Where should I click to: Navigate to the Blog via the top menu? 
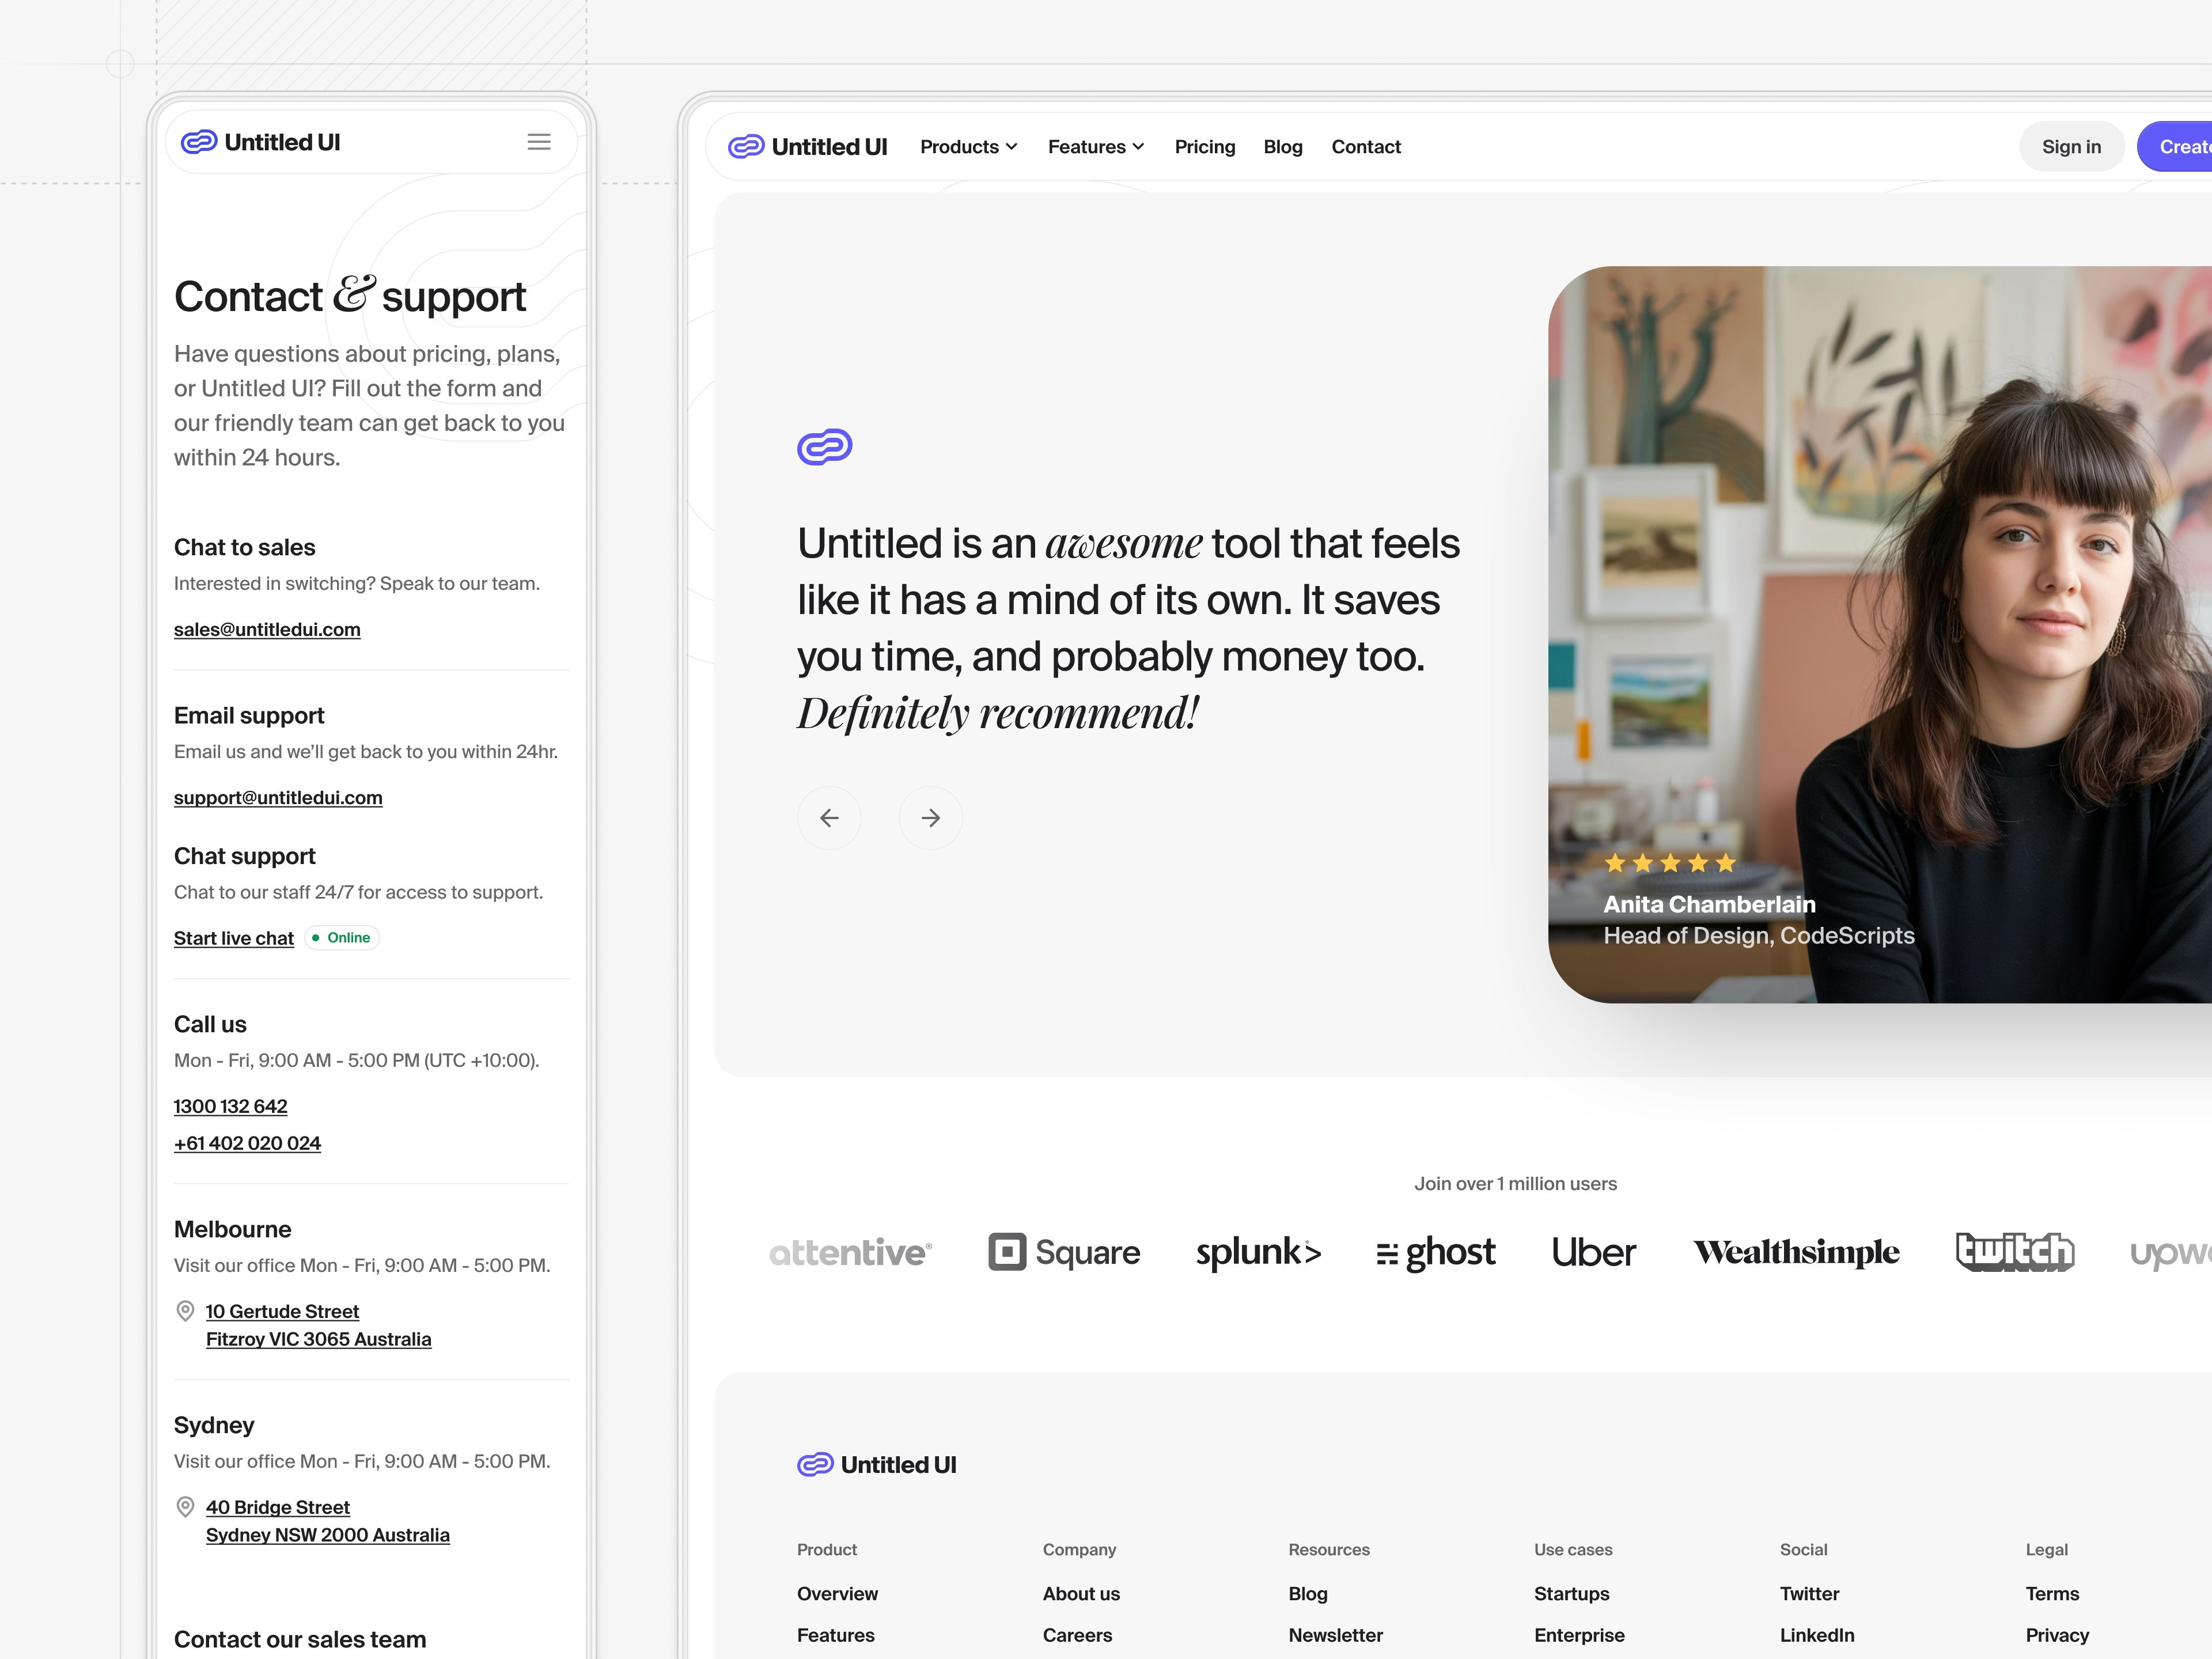tap(1283, 146)
